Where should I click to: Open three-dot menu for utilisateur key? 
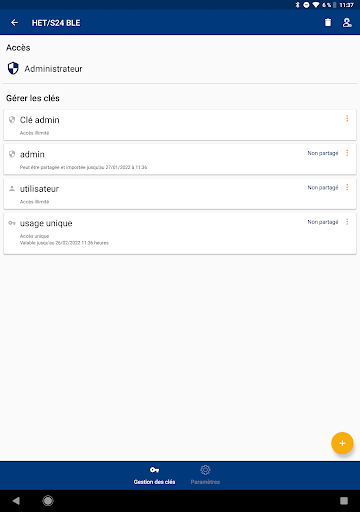pos(347,187)
